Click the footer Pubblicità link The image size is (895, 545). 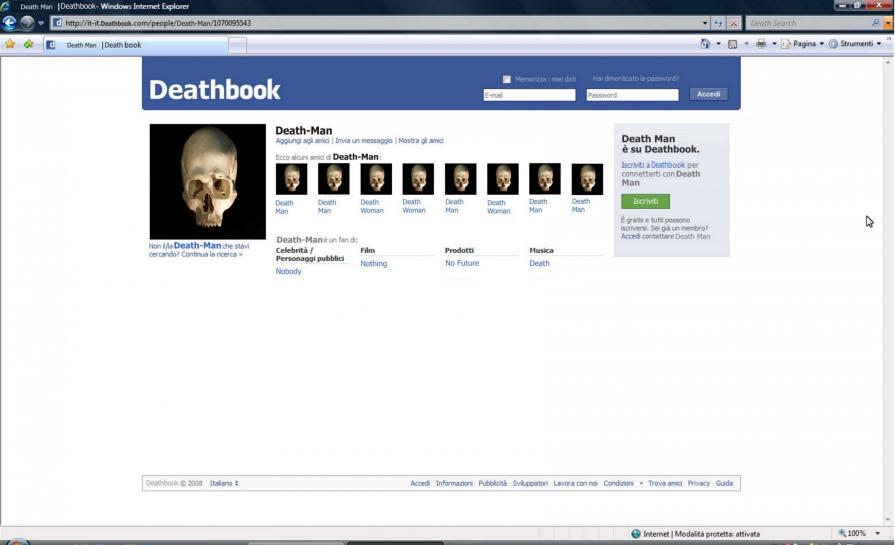coord(493,483)
